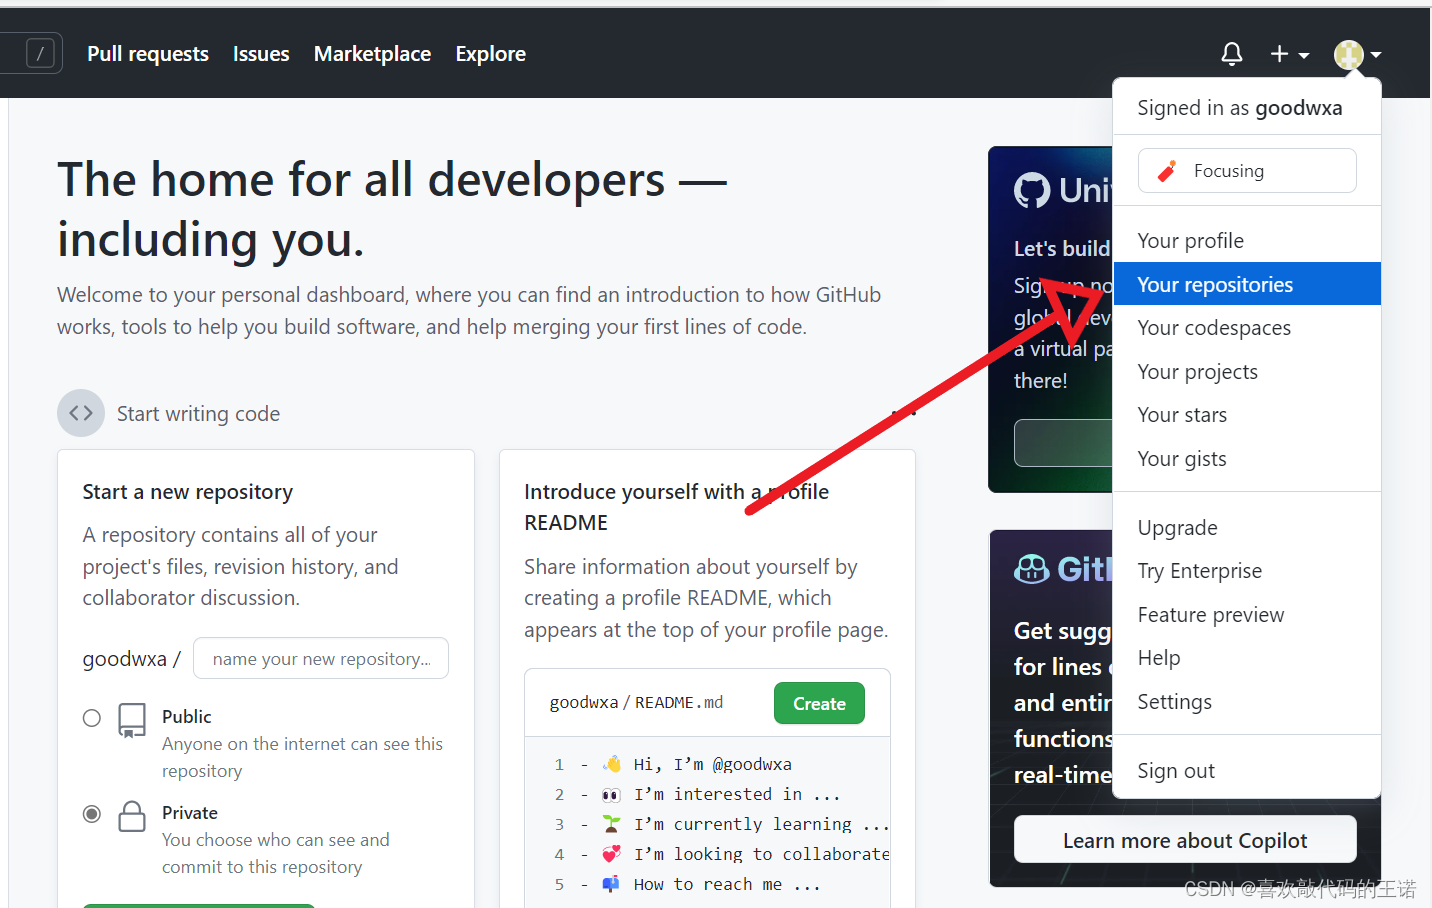Click README line 2 'I'm interested in ...'
Image resolution: width=1432 pixels, height=908 pixels.
(737, 794)
